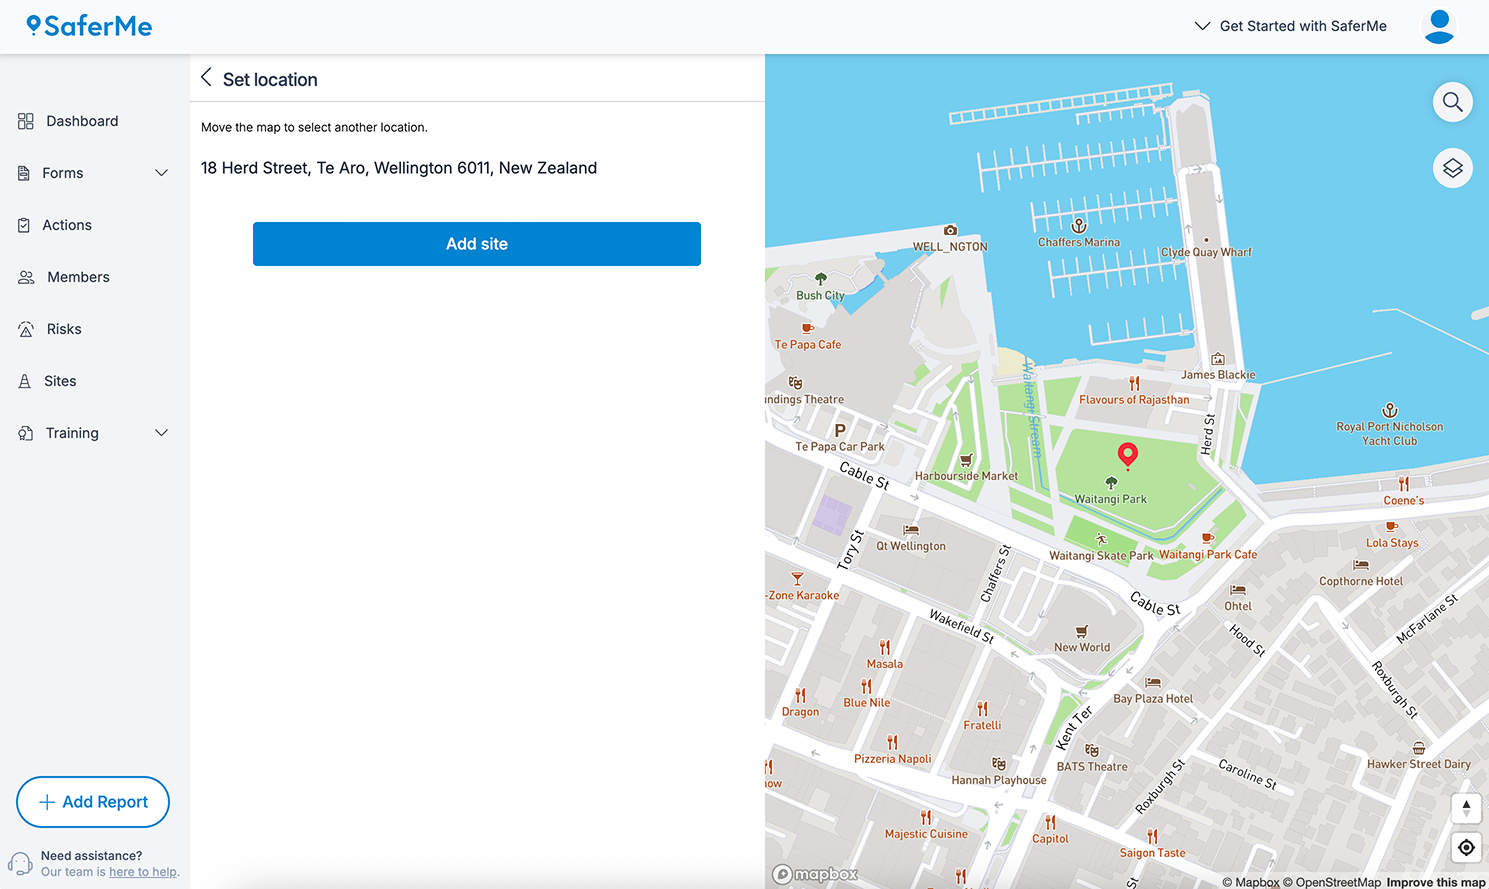Open the user profile avatar
The width and height of the screenshot is (1489, 889).
point(1438,26)
